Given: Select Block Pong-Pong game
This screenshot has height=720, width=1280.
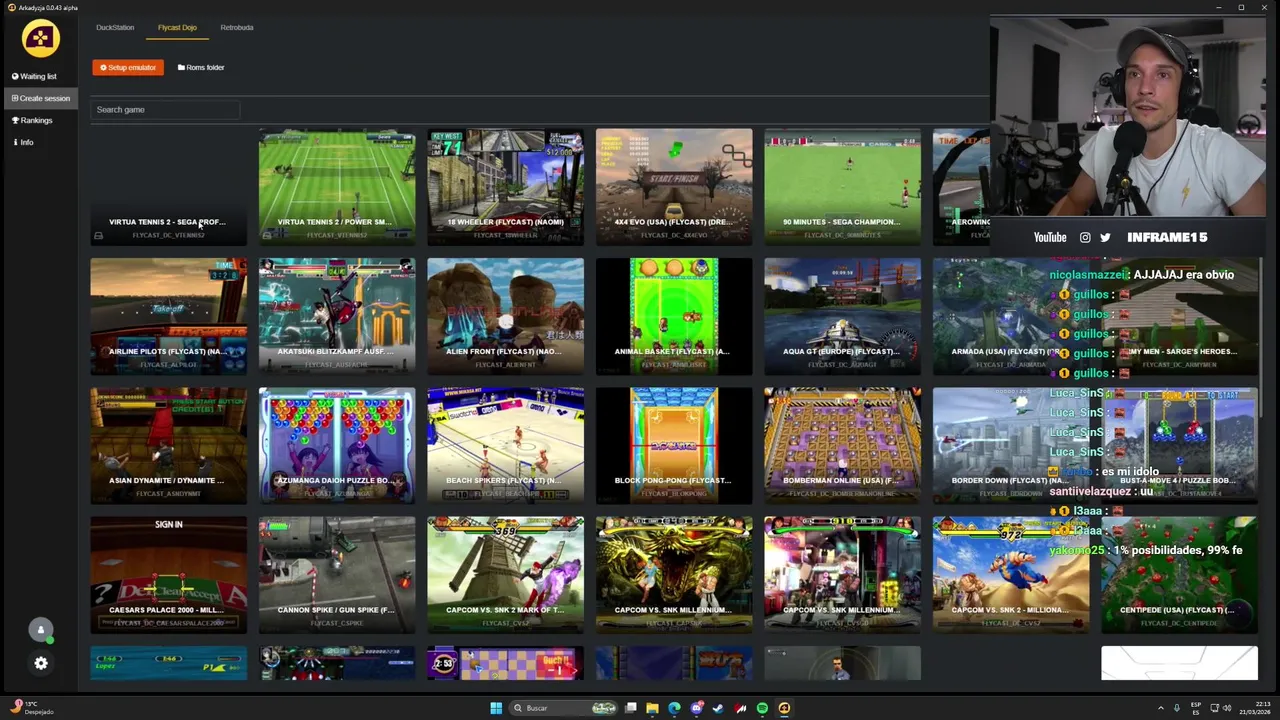Looking at the screenshot, I should [674, 445].
